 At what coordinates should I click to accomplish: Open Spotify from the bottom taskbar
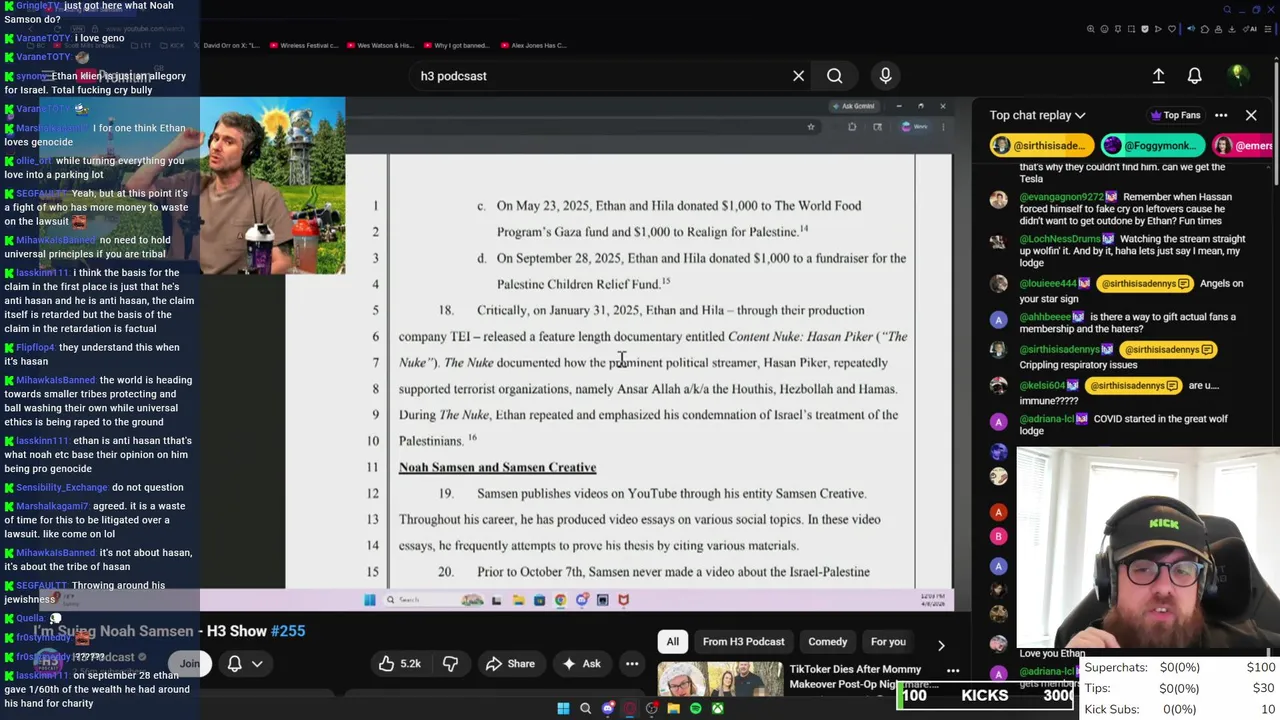[696, 708]
